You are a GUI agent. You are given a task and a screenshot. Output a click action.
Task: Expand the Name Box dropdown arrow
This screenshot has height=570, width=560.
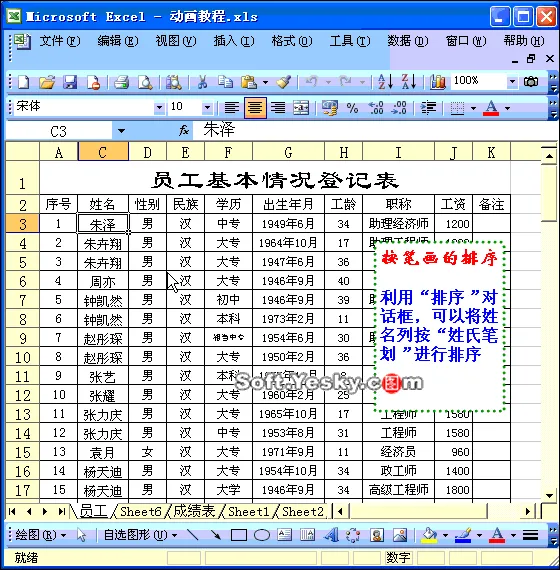(121, 131)
